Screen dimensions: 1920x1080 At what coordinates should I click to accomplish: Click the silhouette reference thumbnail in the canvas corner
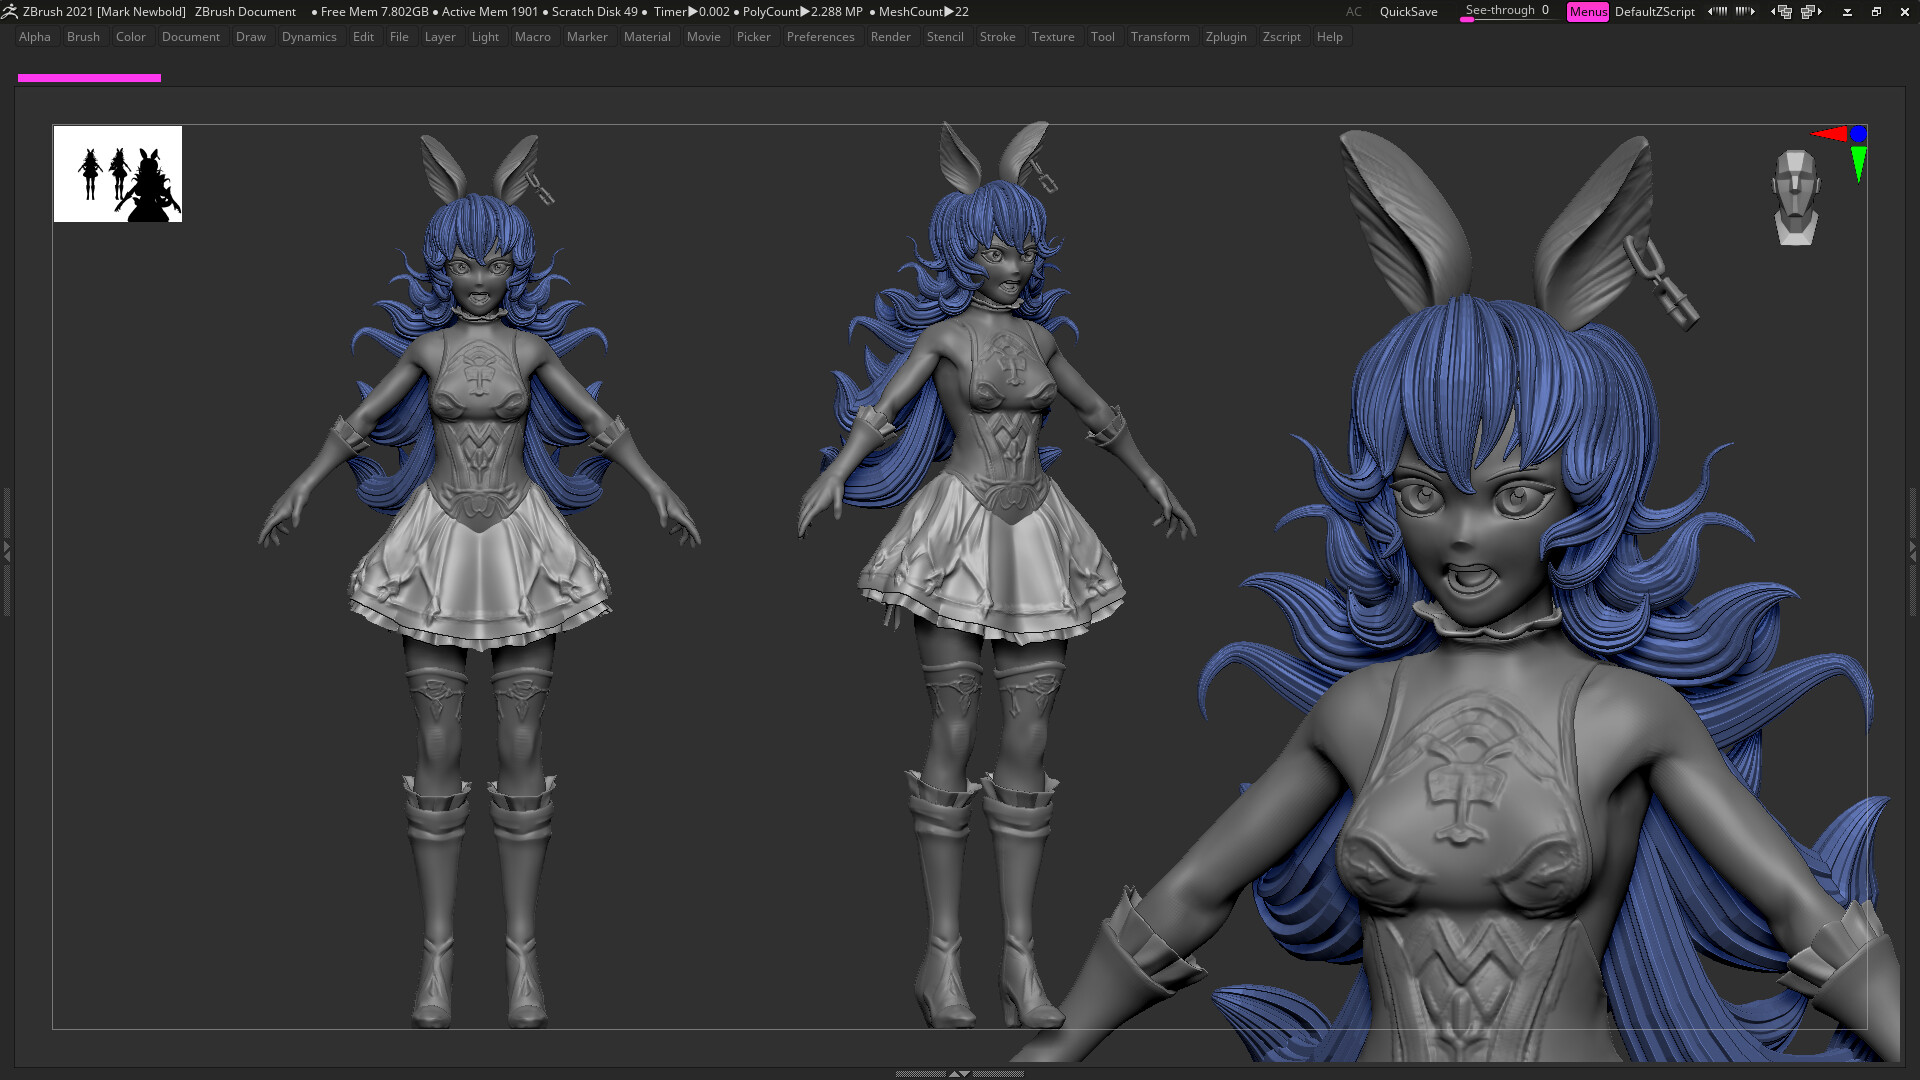click(117, 174)
